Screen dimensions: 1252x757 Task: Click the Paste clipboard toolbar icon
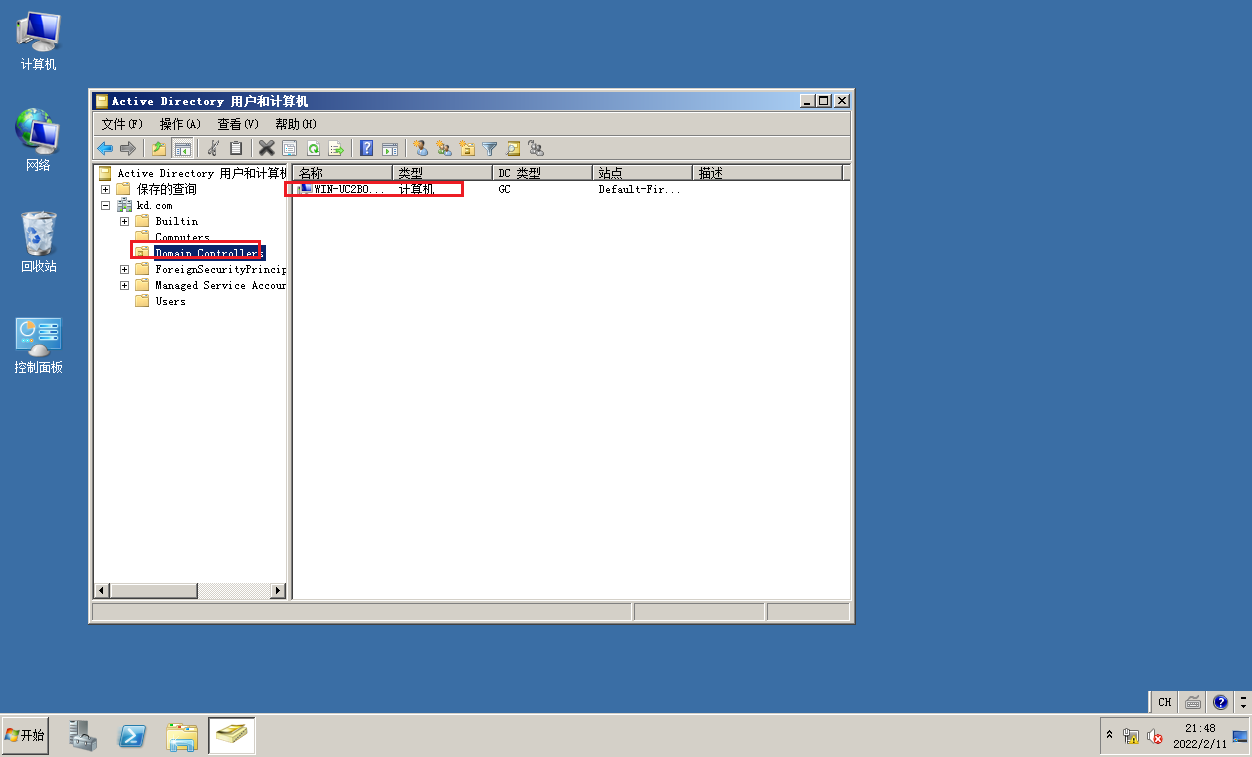pos(236,148)
